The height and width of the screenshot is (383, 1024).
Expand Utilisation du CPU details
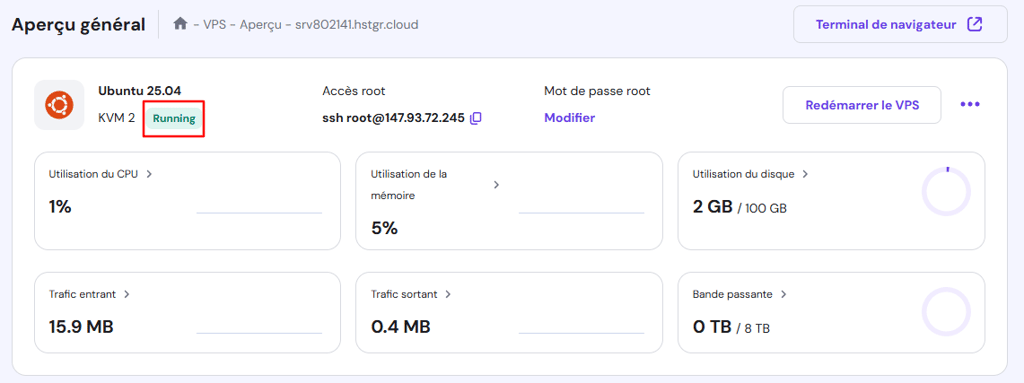tap(150, 175)
